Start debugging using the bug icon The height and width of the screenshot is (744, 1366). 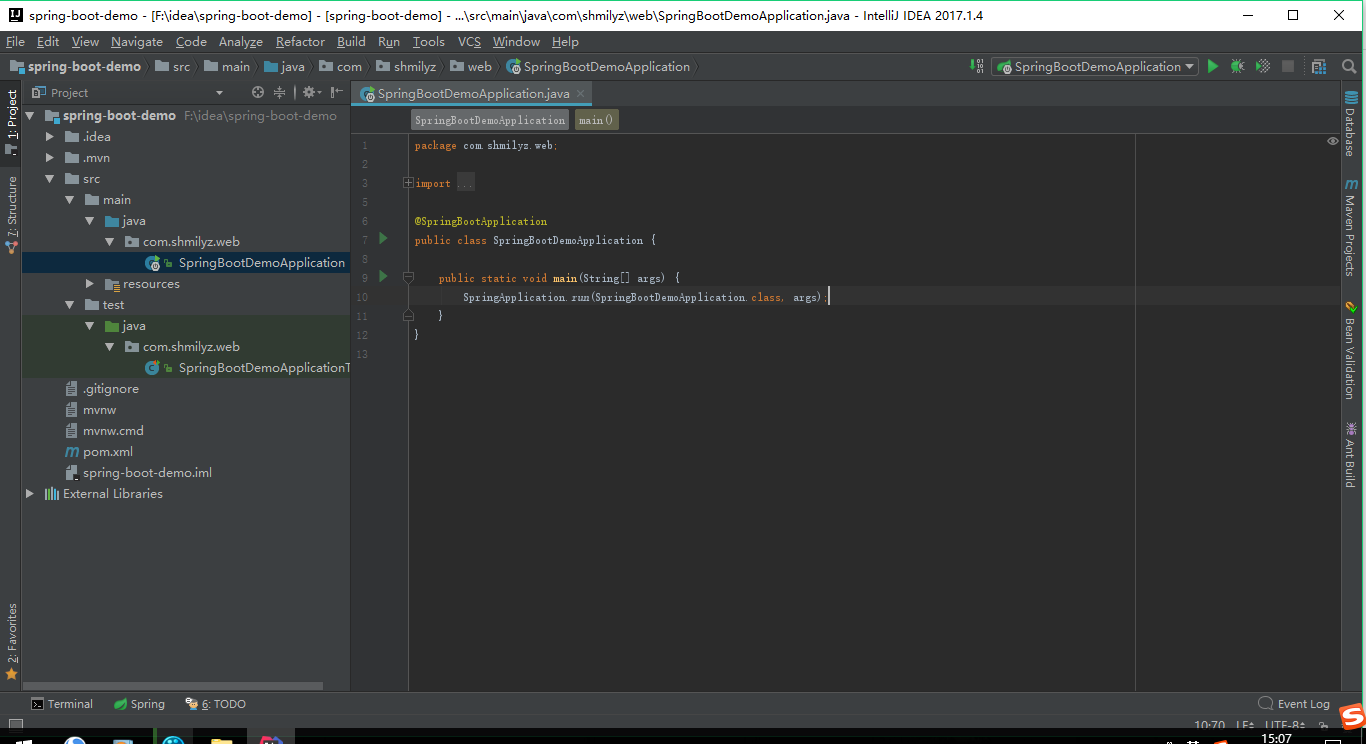click(x=1237, y=65)
